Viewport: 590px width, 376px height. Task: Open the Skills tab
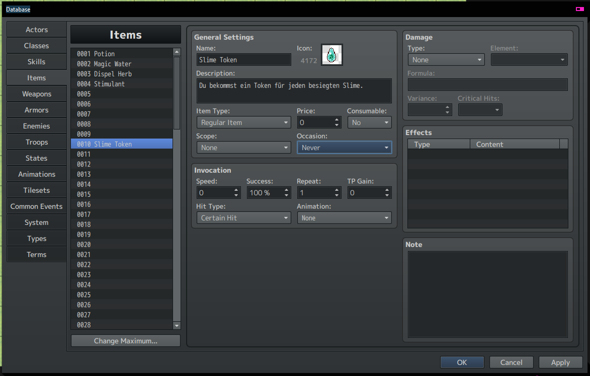click(36, 62)
